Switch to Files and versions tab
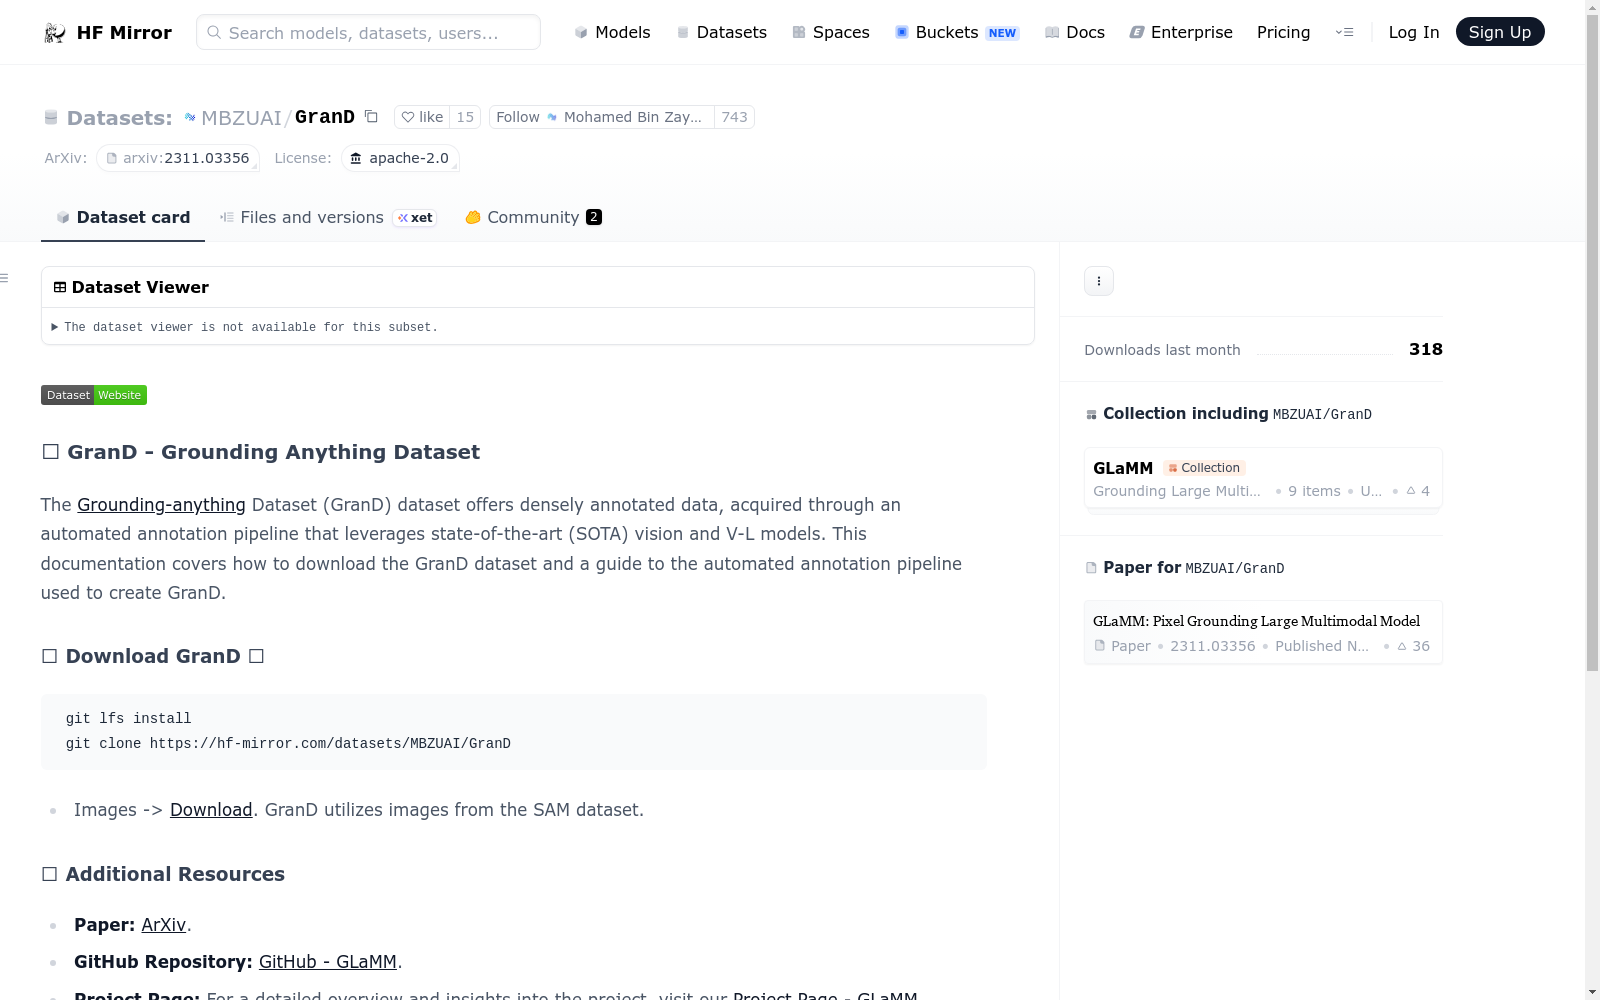Image resolution: width=1600 pixels, height=1000 pixels. coord(328,217)
